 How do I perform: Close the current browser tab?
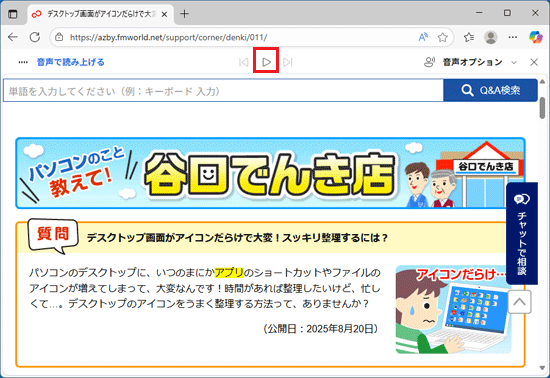tap(164, 14)
